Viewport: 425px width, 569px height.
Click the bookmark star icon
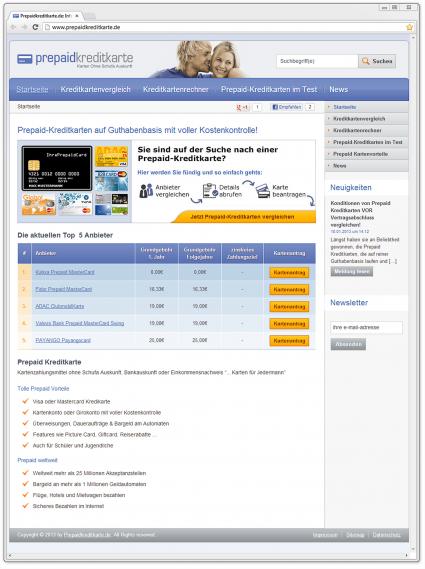(x=410, y=27)
